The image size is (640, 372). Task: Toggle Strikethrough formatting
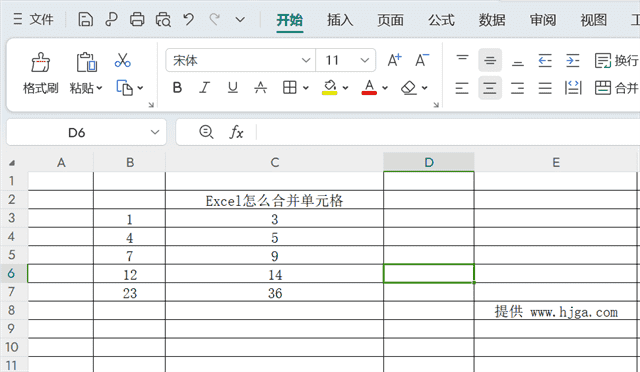coord(260,87)
